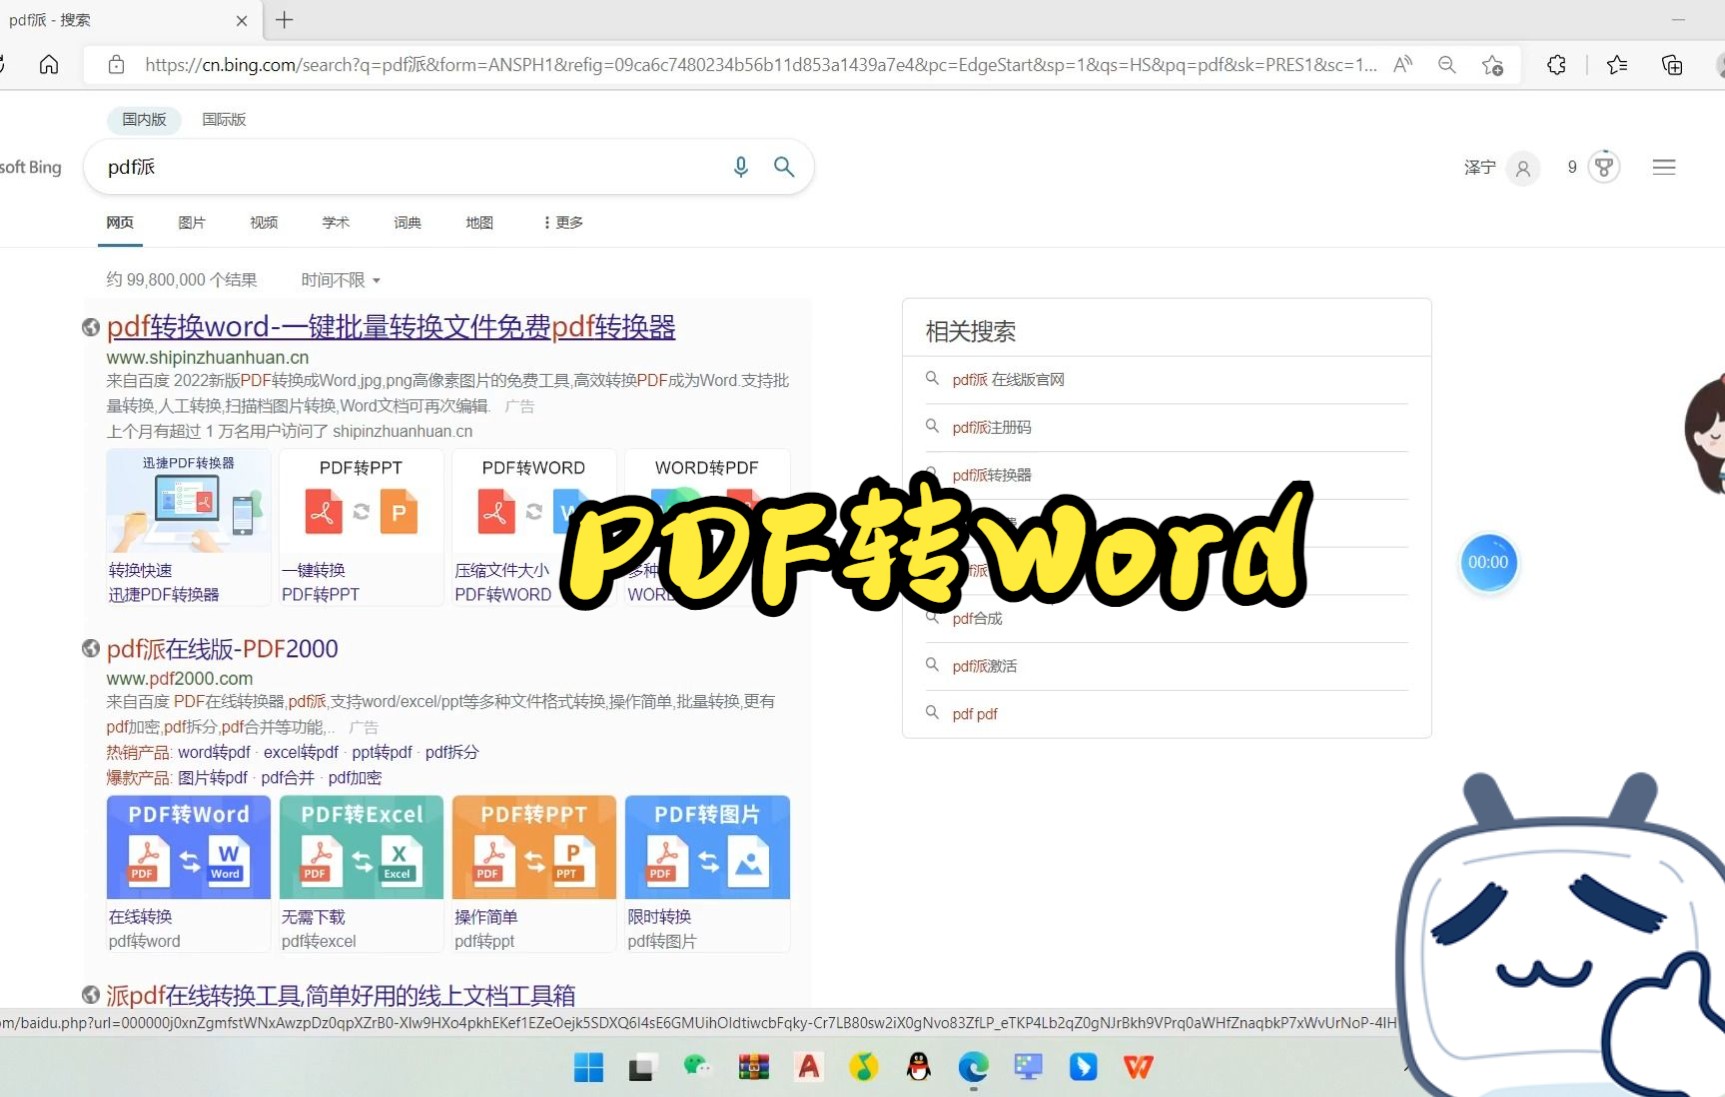1725x1097 pixels.
Task: Open the Bing rewards trophy icon
Action: pyautogui.click(x=1604, y=167)
